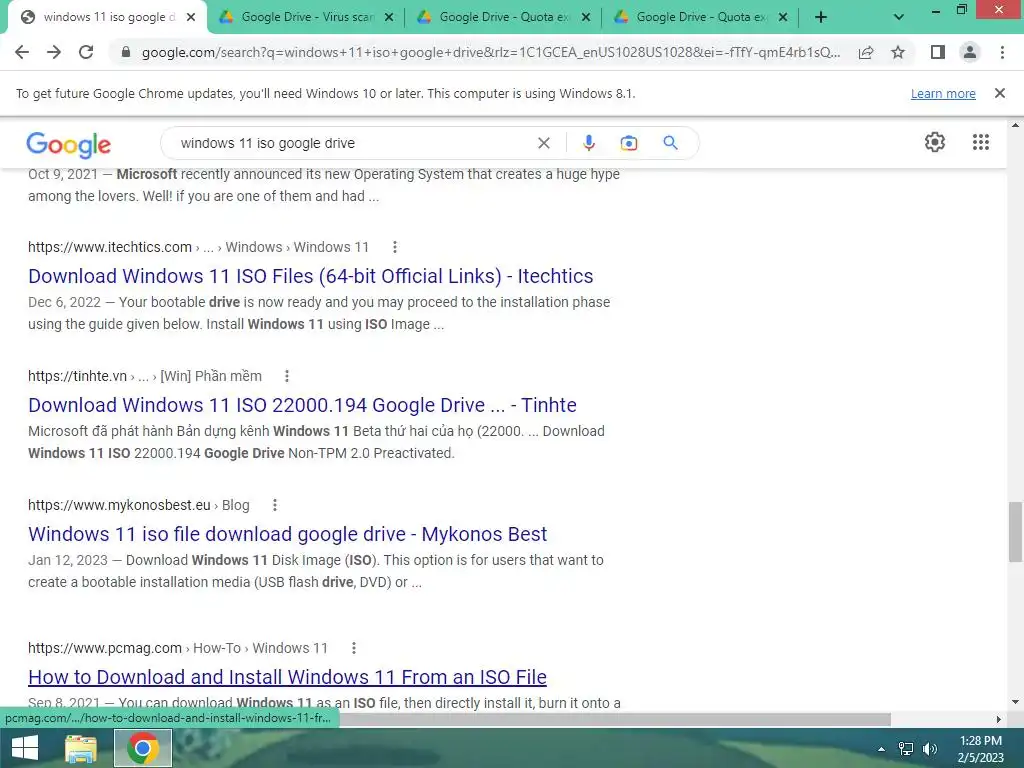This screenshot has width=1024, height=768.
Task: Go back to previous page
Action: (x=22, y=52)
